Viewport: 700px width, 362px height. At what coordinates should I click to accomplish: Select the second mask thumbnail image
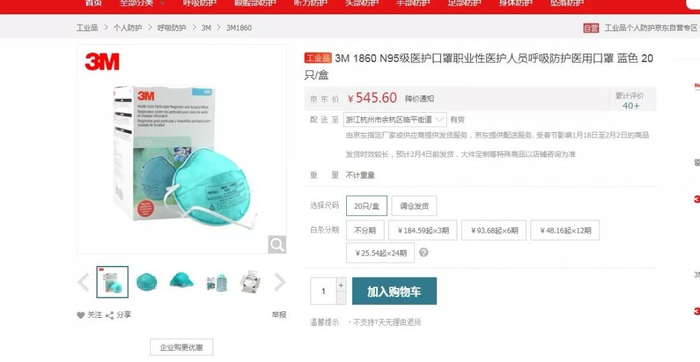(x=147, y=282)
